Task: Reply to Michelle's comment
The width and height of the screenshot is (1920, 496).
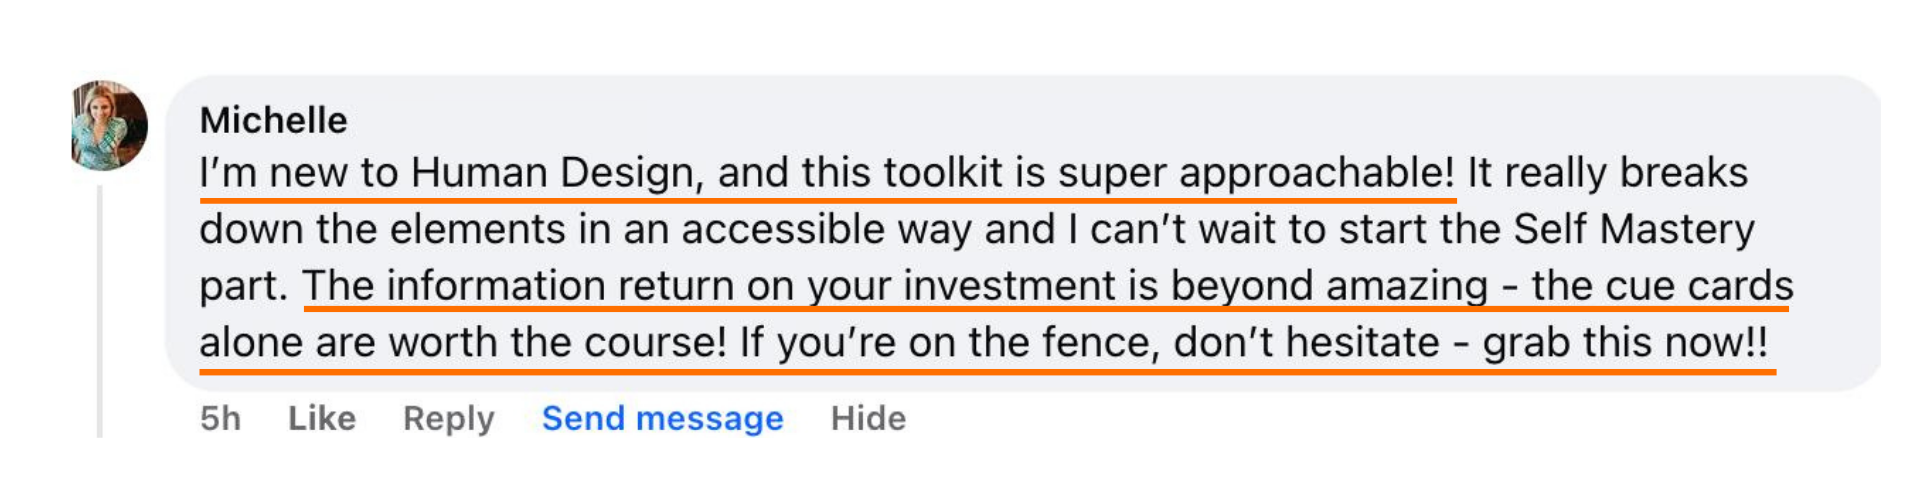Action: click(x=448, y=418)
